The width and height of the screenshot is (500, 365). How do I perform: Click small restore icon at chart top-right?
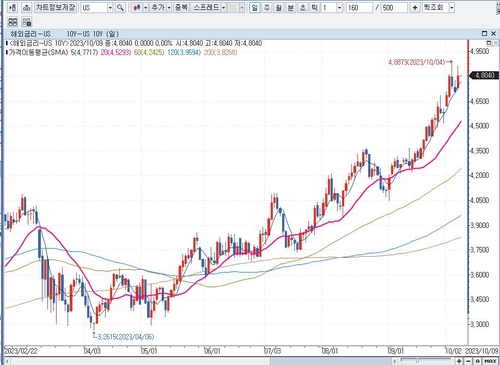[x=489, y=43]
